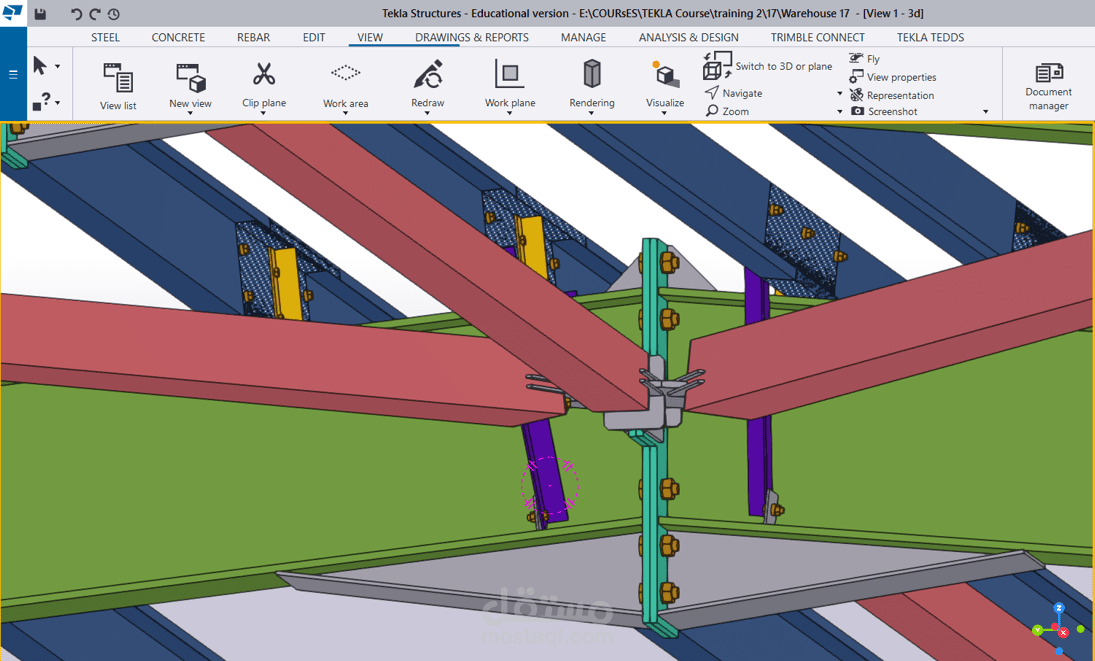Image resolution: width=1095 pixels, height=661 pixels.
Task: Open the Rendering options icon
Action: coord(591,73)
